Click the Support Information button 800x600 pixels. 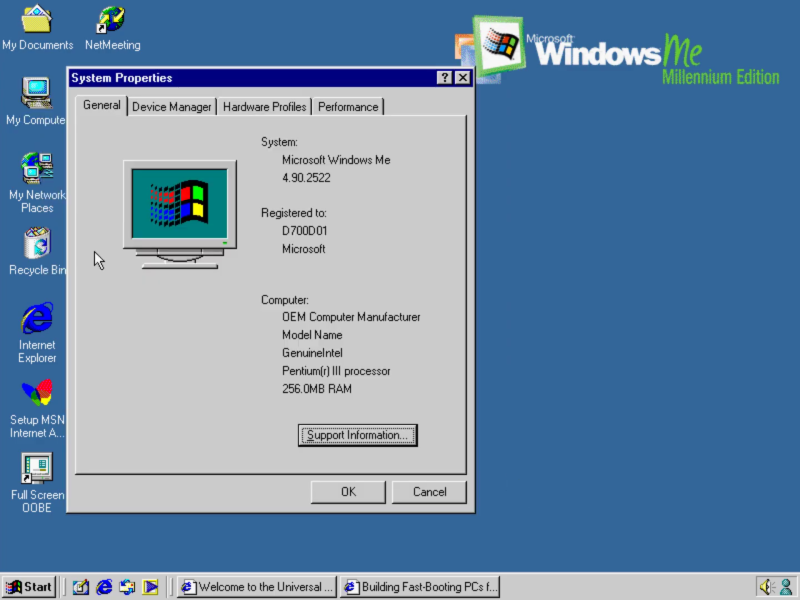pos(357,435)
